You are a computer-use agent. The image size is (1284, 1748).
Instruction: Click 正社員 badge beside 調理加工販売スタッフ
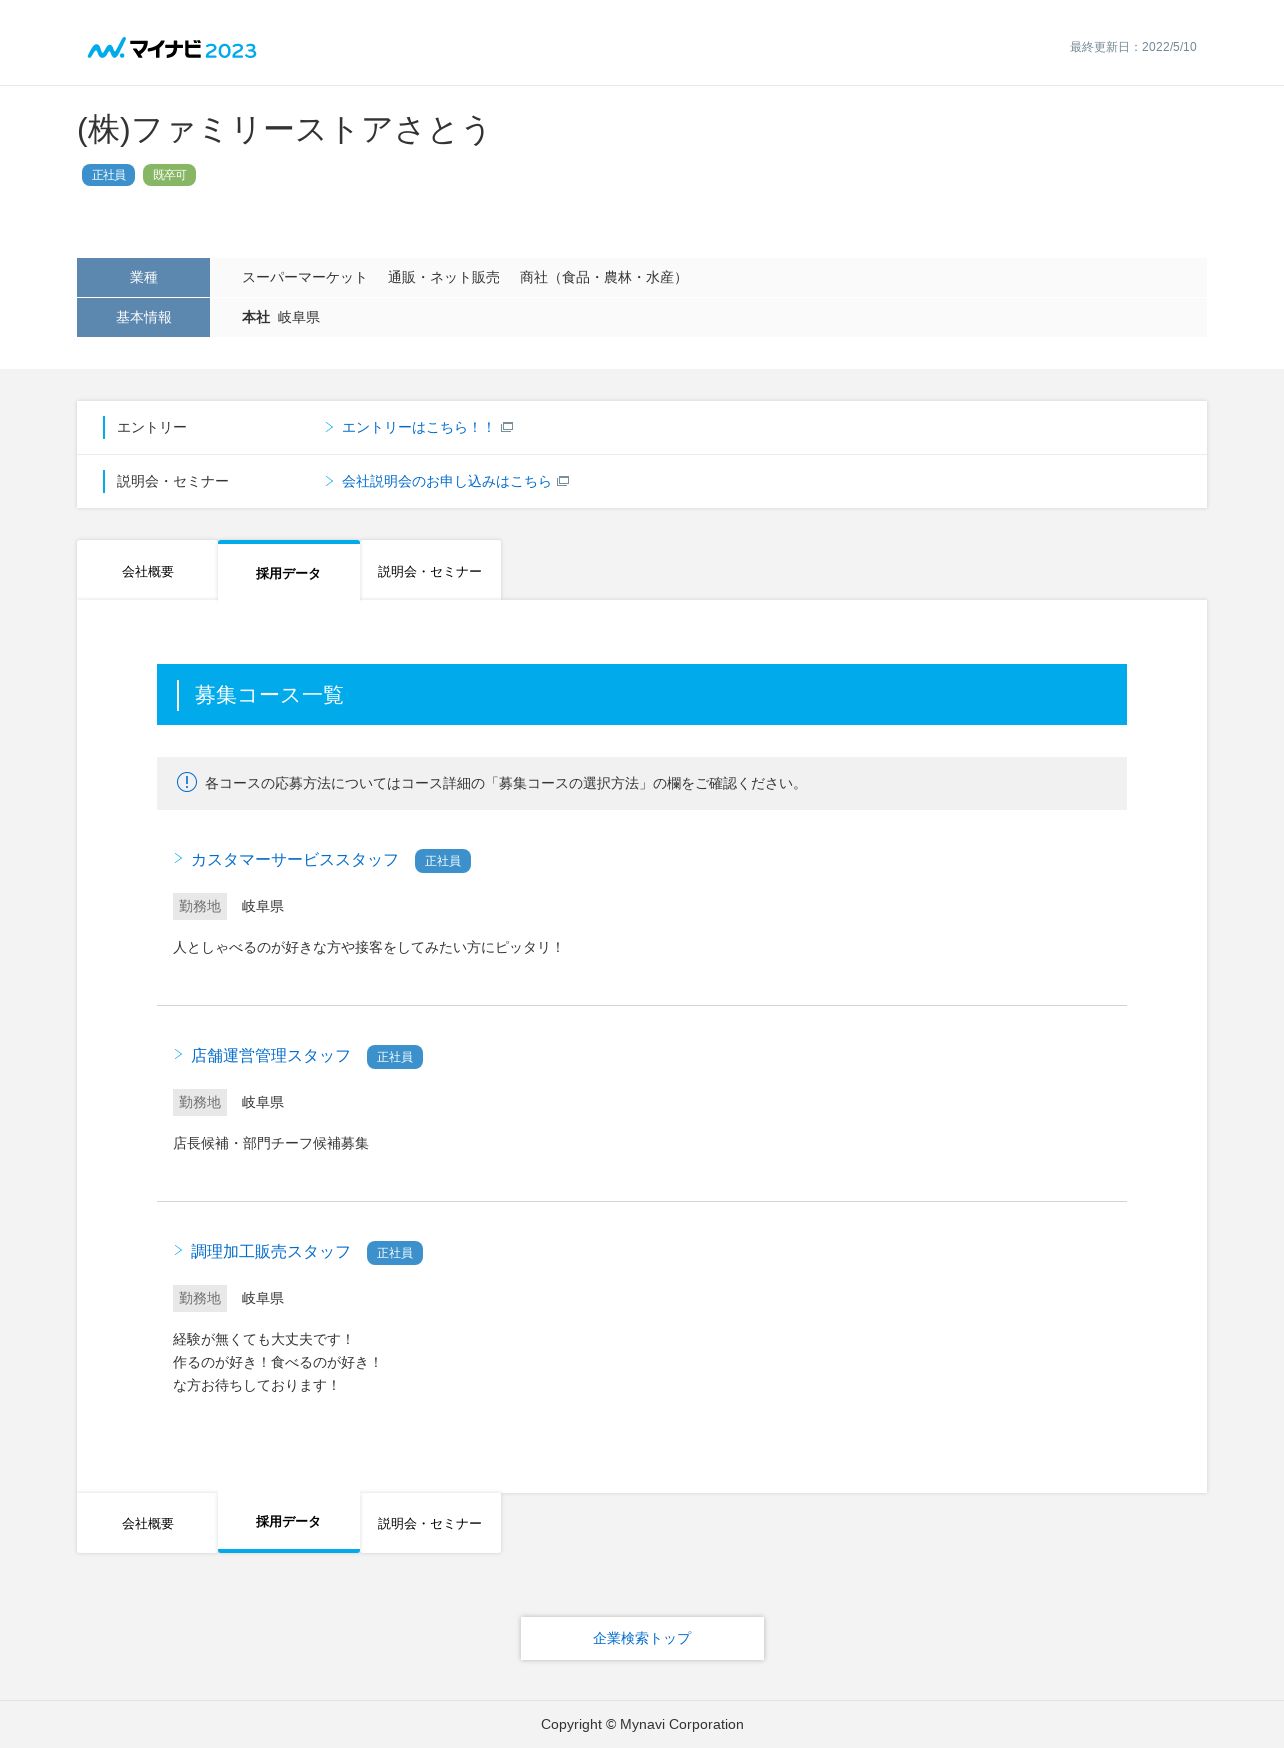[x=395, y=1253]
